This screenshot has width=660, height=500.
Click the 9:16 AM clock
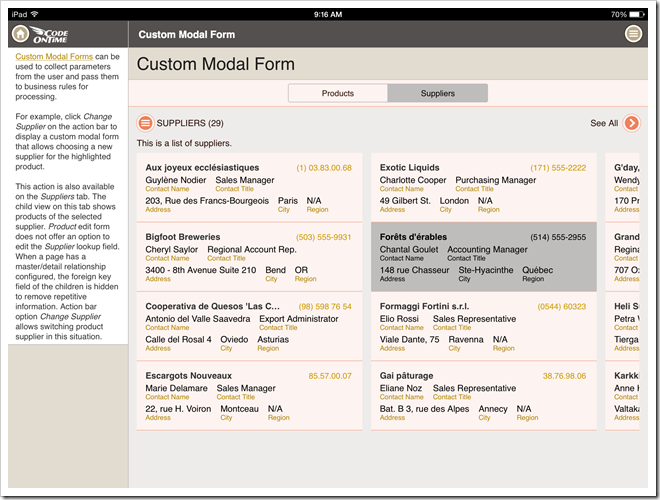328,14
